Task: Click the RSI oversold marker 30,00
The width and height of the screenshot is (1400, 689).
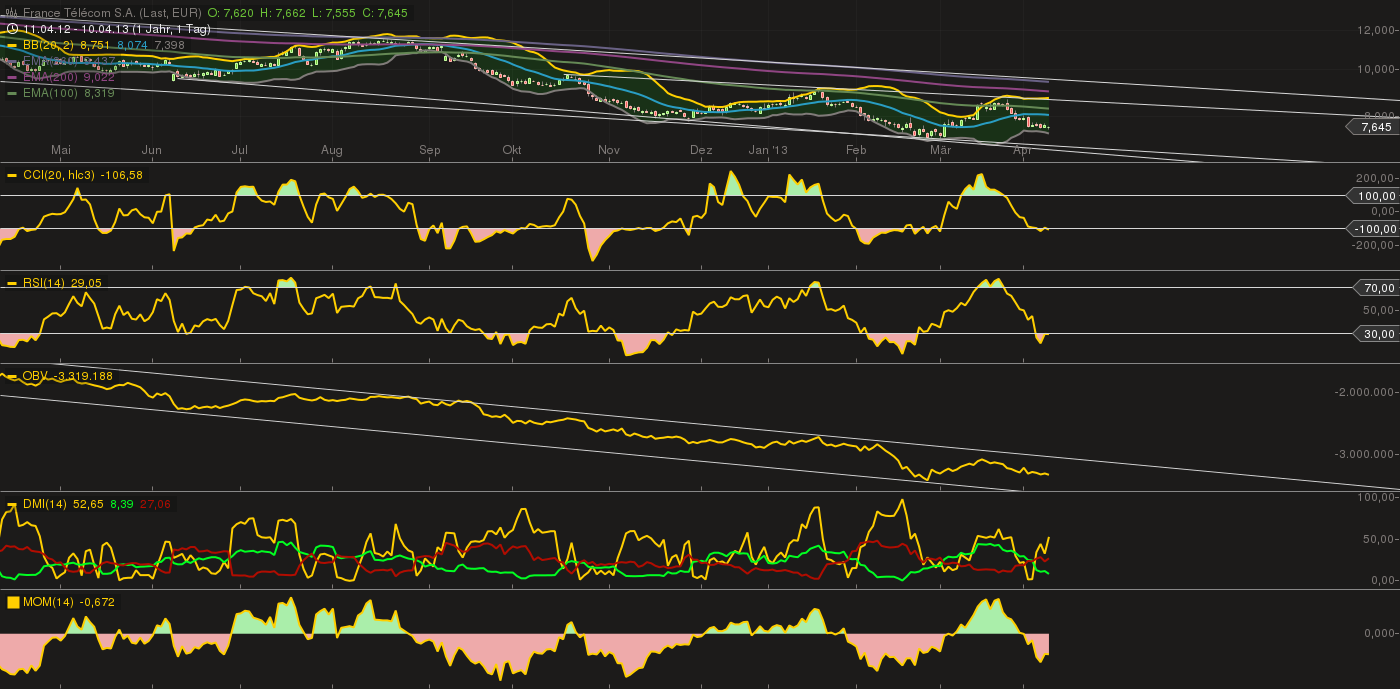Action: point(1376,334)
